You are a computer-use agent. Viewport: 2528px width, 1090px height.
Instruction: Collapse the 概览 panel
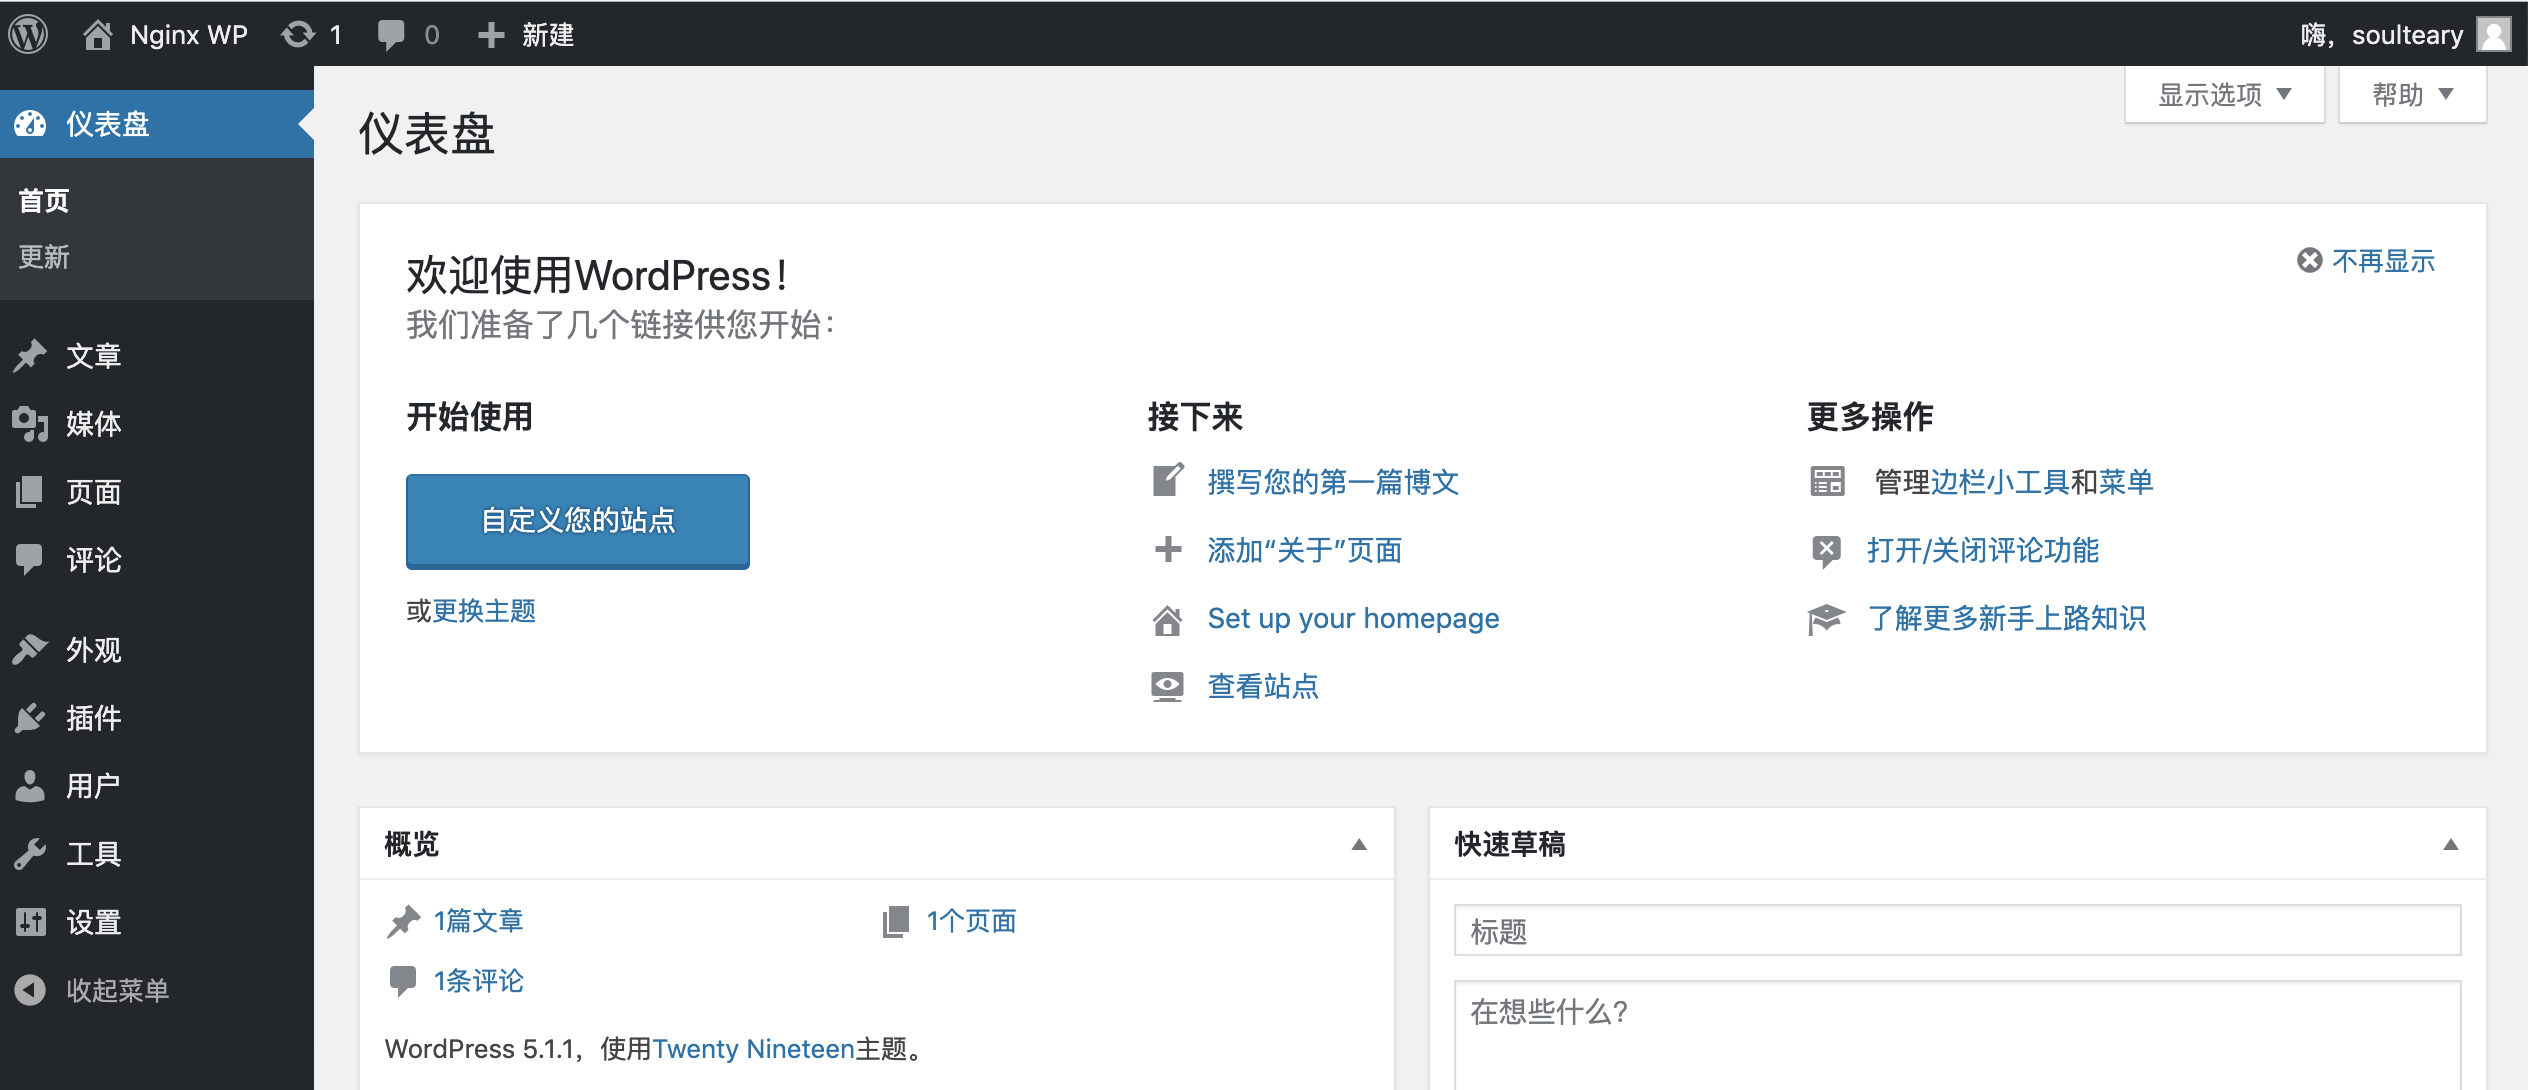1360,844
